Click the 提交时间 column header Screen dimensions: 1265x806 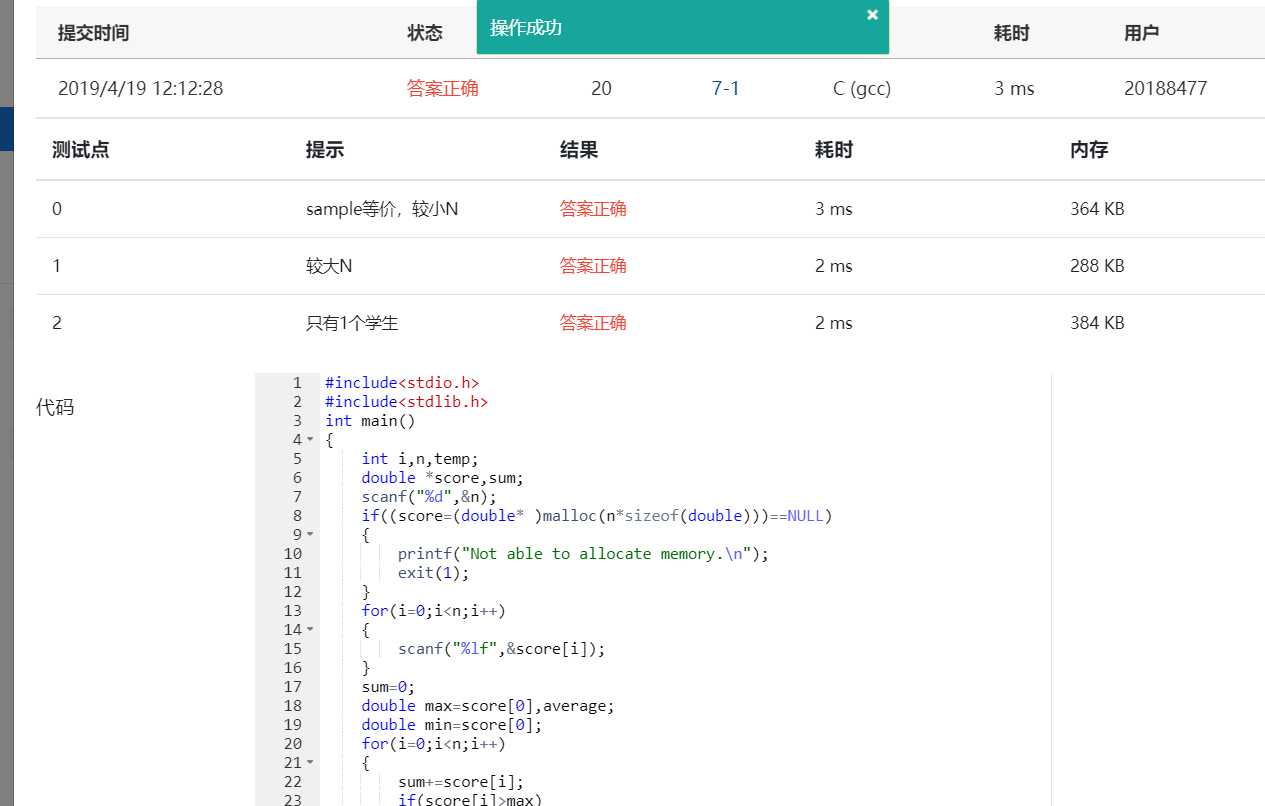point(93,33)
